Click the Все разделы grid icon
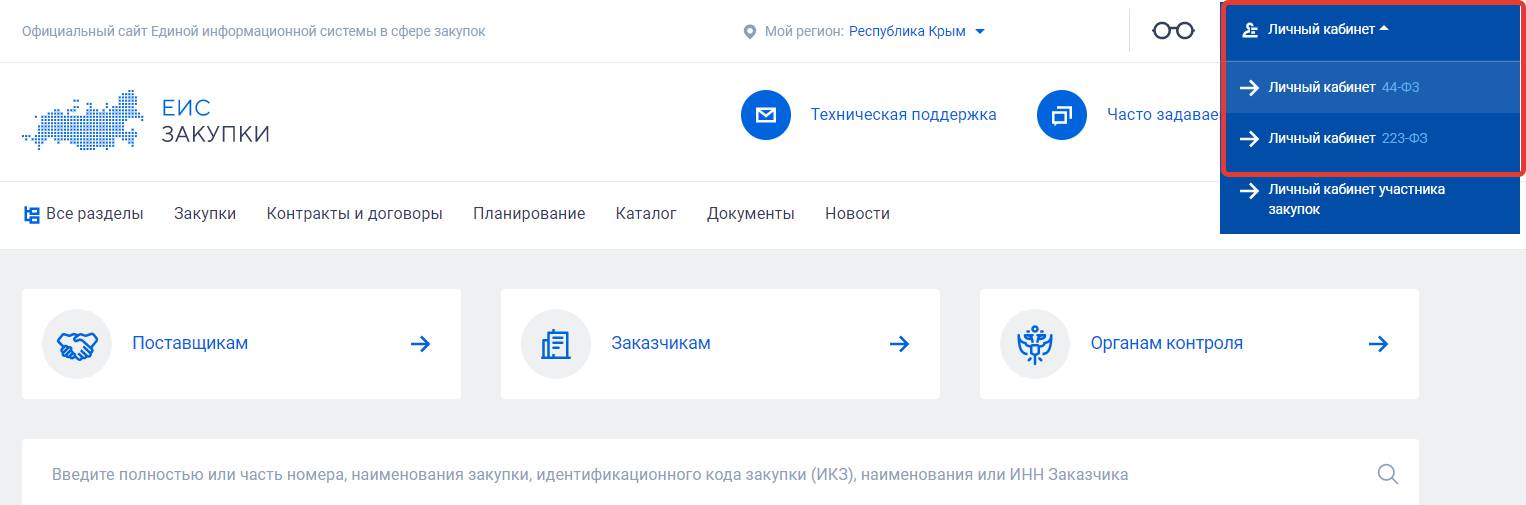1526x505 pixels. tap(32, 214)
